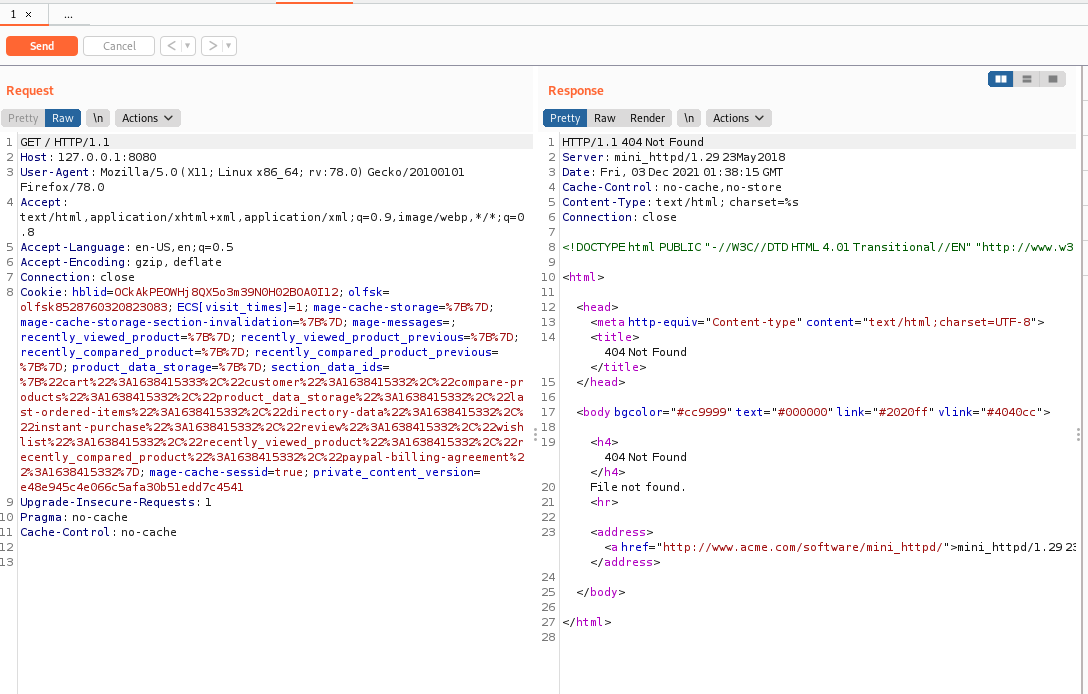Image resolution: width=1088 pixels, height=694 pixels.
Task: Close Repeater tab 1
Action: point(28,14)
